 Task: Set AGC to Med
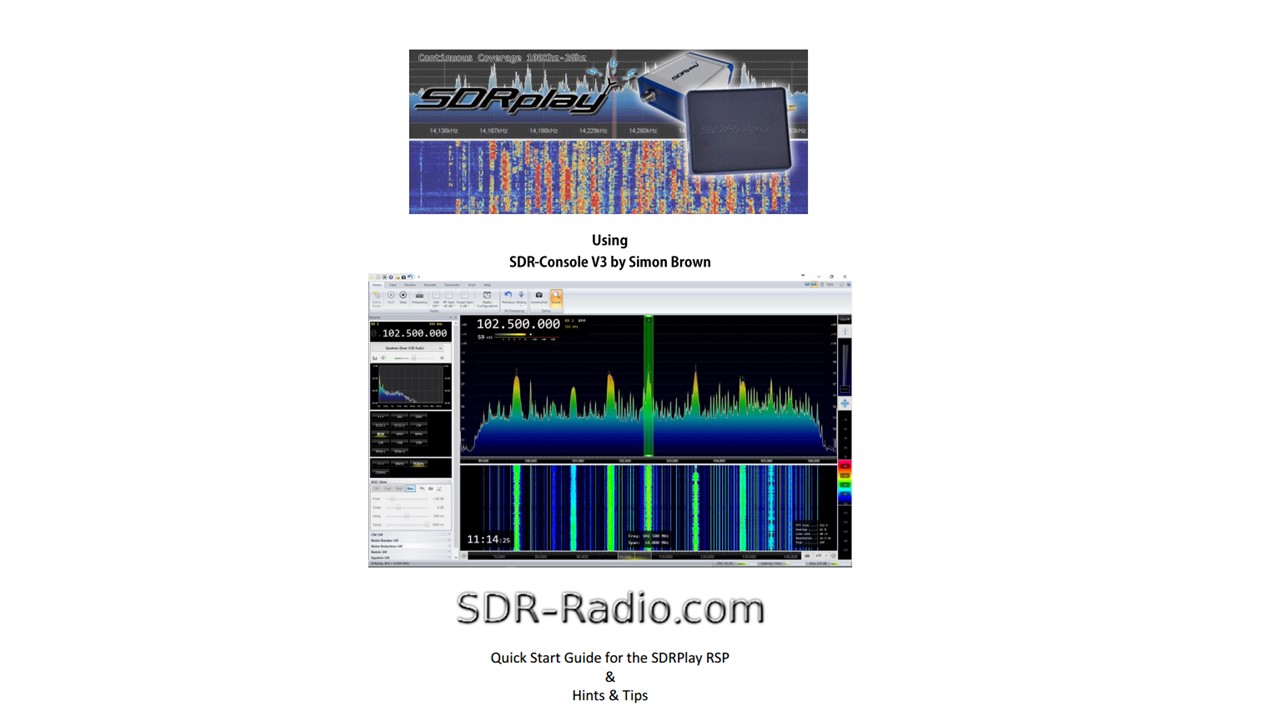click(399, 489)
